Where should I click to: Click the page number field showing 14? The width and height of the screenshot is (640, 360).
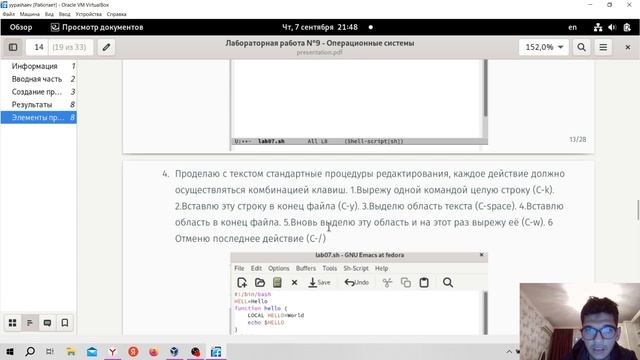(39, 47)
